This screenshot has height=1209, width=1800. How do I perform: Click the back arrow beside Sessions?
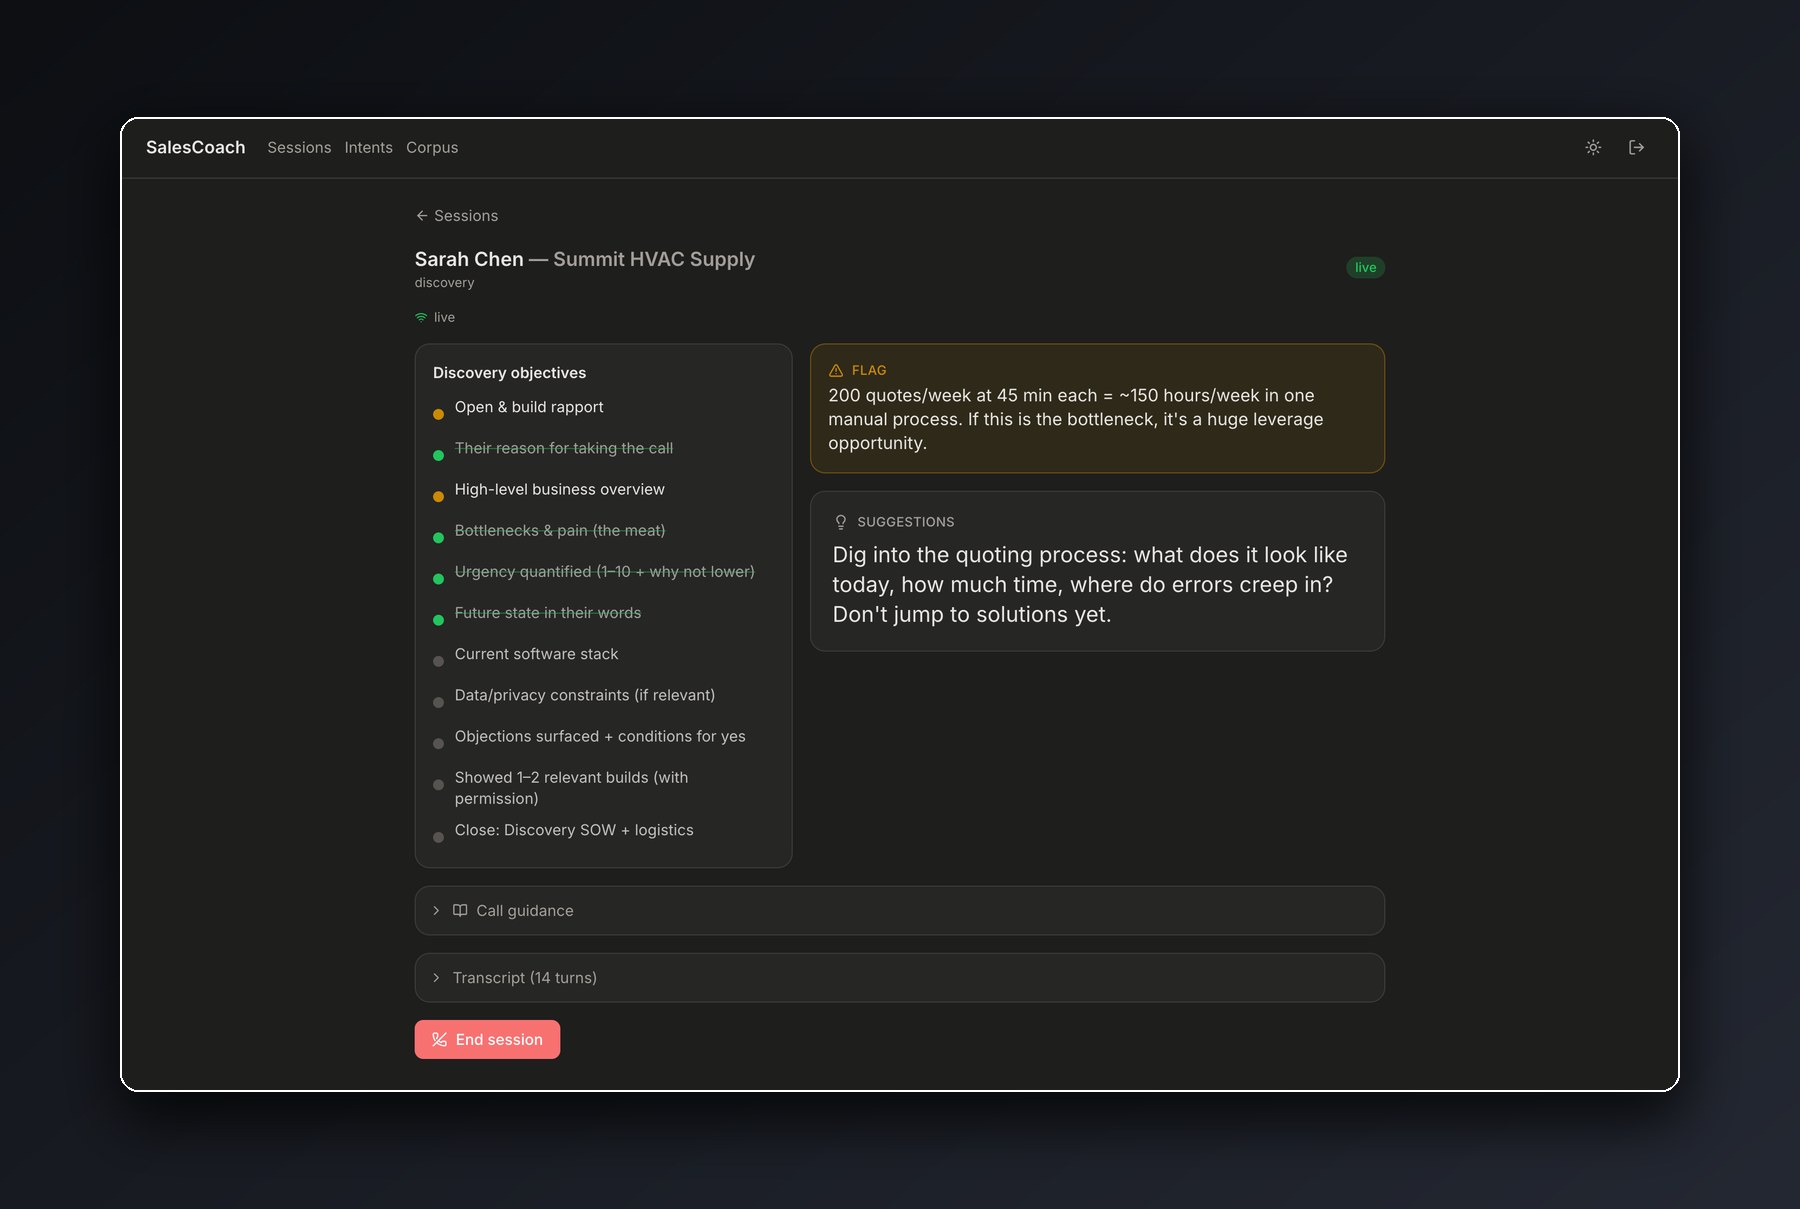click(x=422, y=216)
